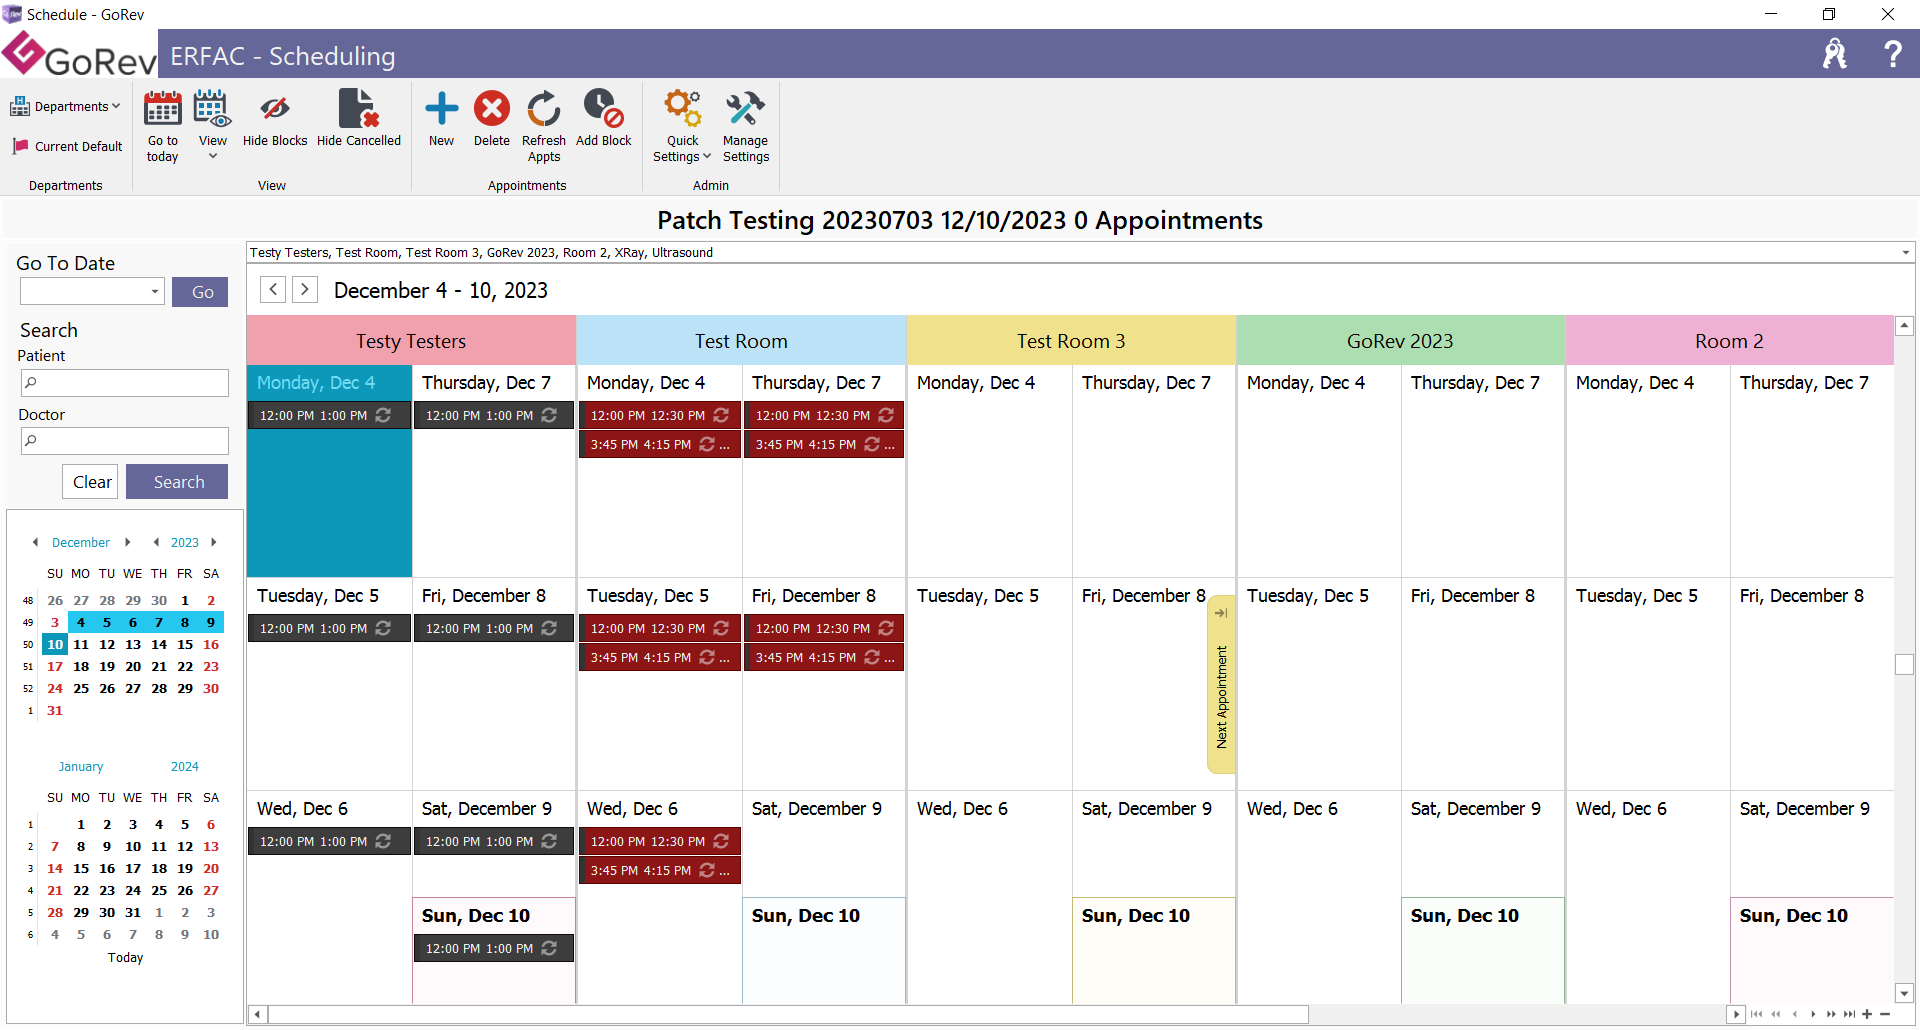Screen dimensions: 1920x1030
Task: Go to the year after 2023
Action: pos(213,542)
